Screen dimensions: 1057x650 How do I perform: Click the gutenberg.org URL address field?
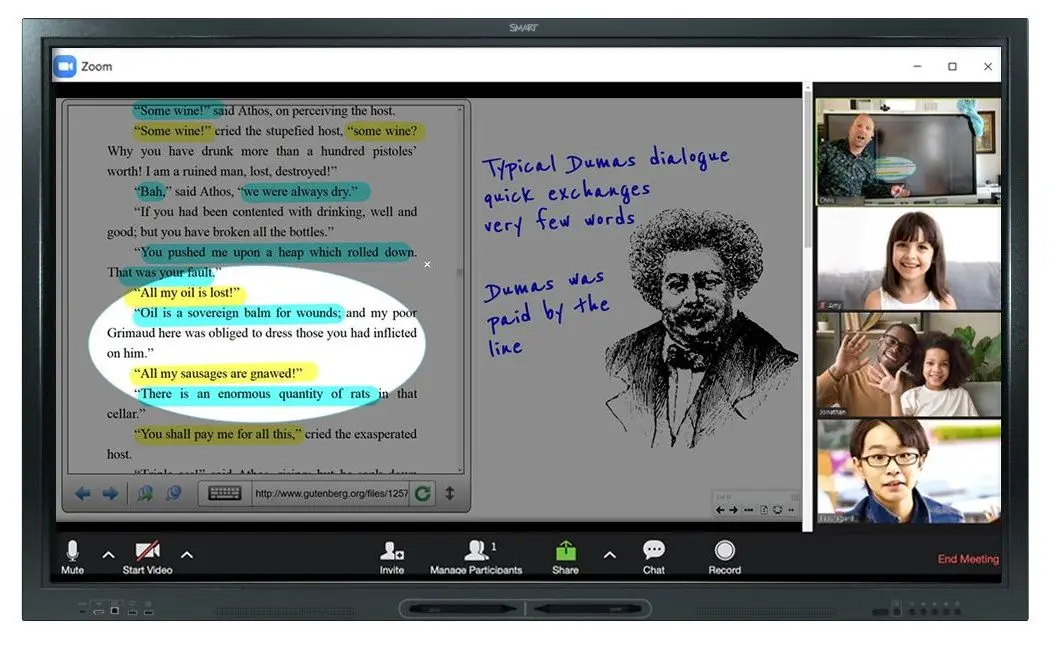330,493
